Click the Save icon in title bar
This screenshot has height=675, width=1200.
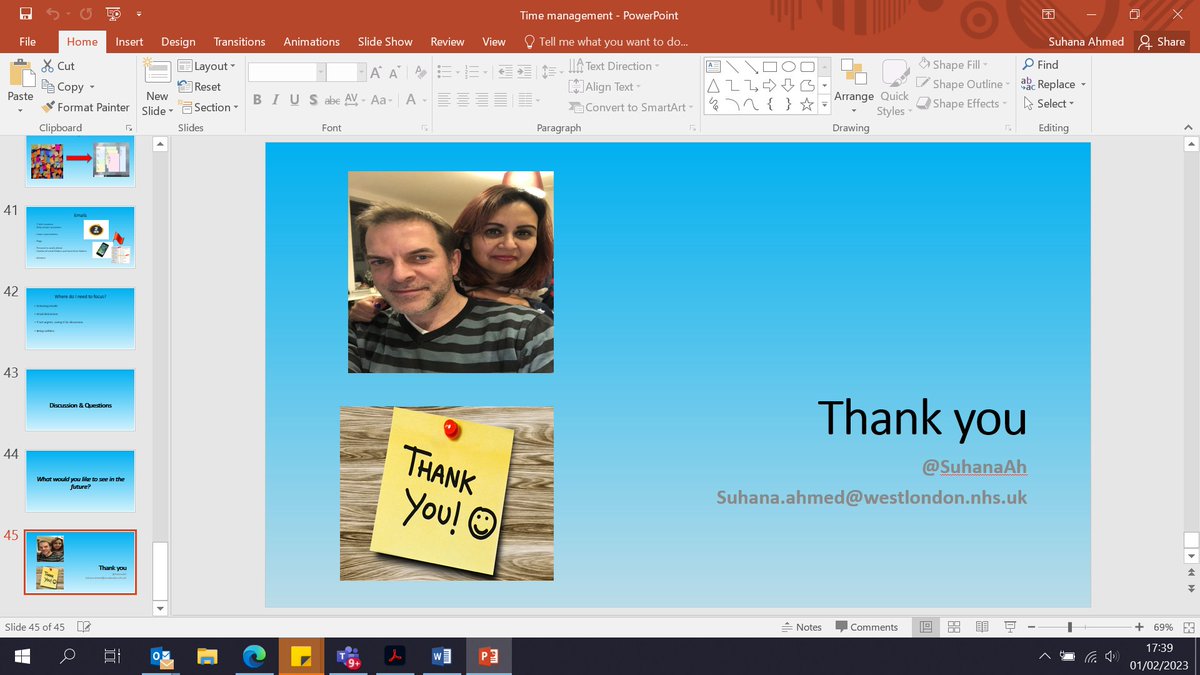tap(25, 14)
